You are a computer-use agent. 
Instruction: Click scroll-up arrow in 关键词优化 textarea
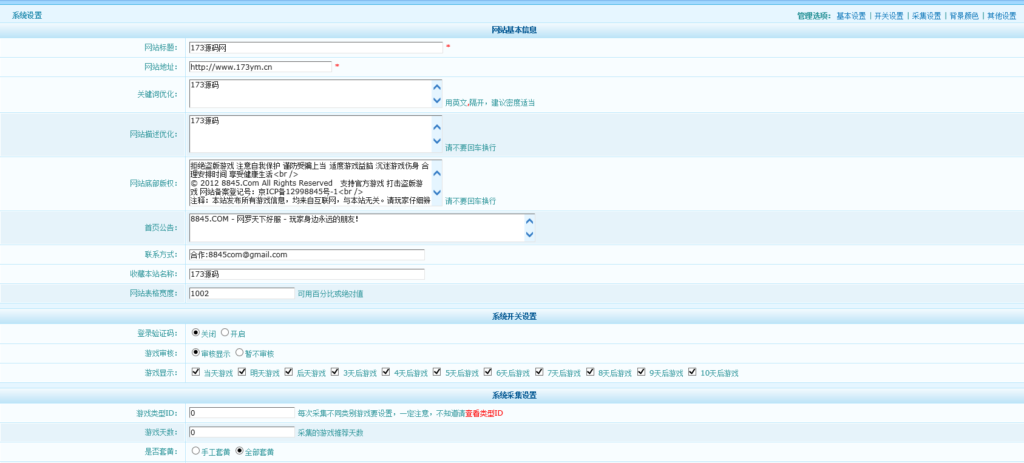pyautogui.click(x=436, y=86)
